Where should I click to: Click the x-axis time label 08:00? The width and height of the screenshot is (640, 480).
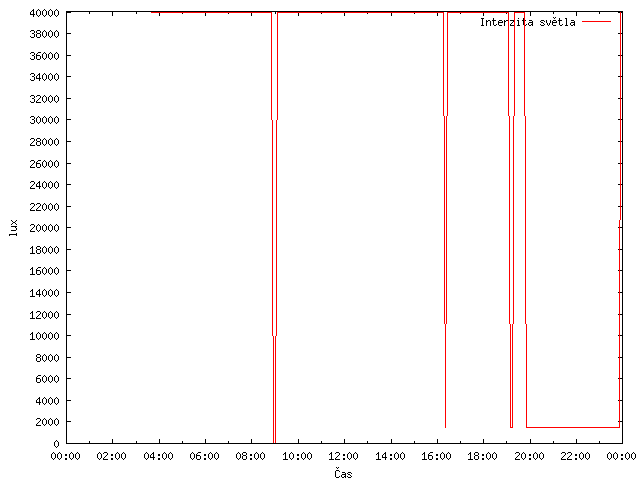[x=251, y=456]
